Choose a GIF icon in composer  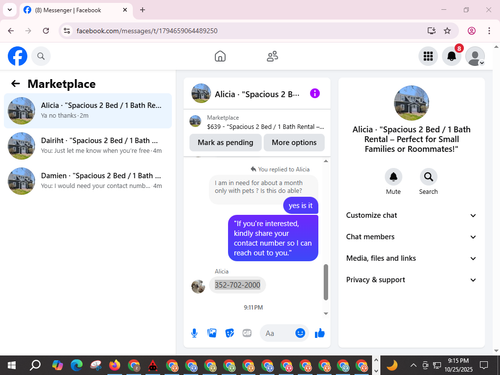coord(247,333)
